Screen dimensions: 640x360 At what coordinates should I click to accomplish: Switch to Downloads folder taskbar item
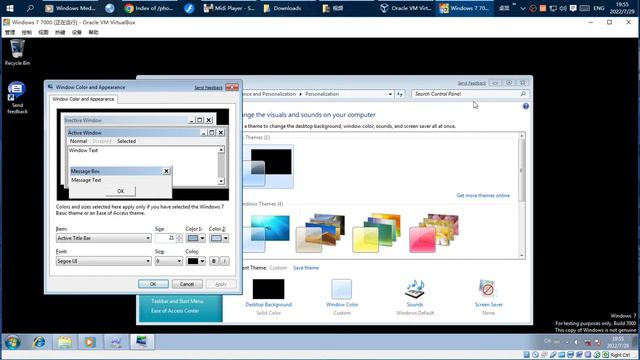[282, 8]
